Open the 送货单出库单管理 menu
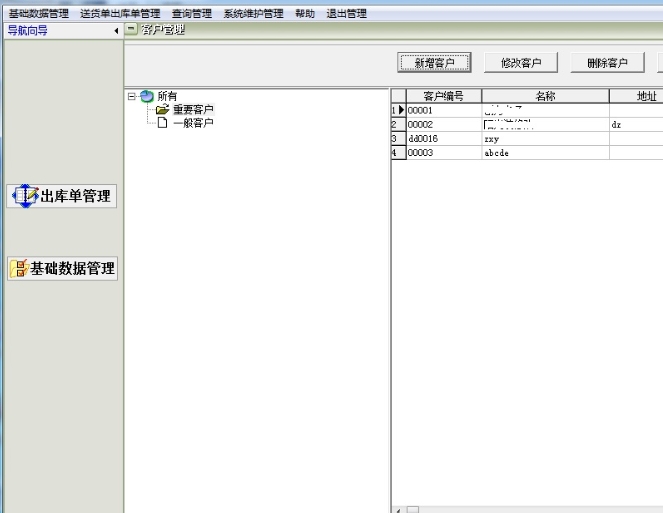Image resolution: width=663 pixels, height=513 pixels. click(x=120, y=14)
